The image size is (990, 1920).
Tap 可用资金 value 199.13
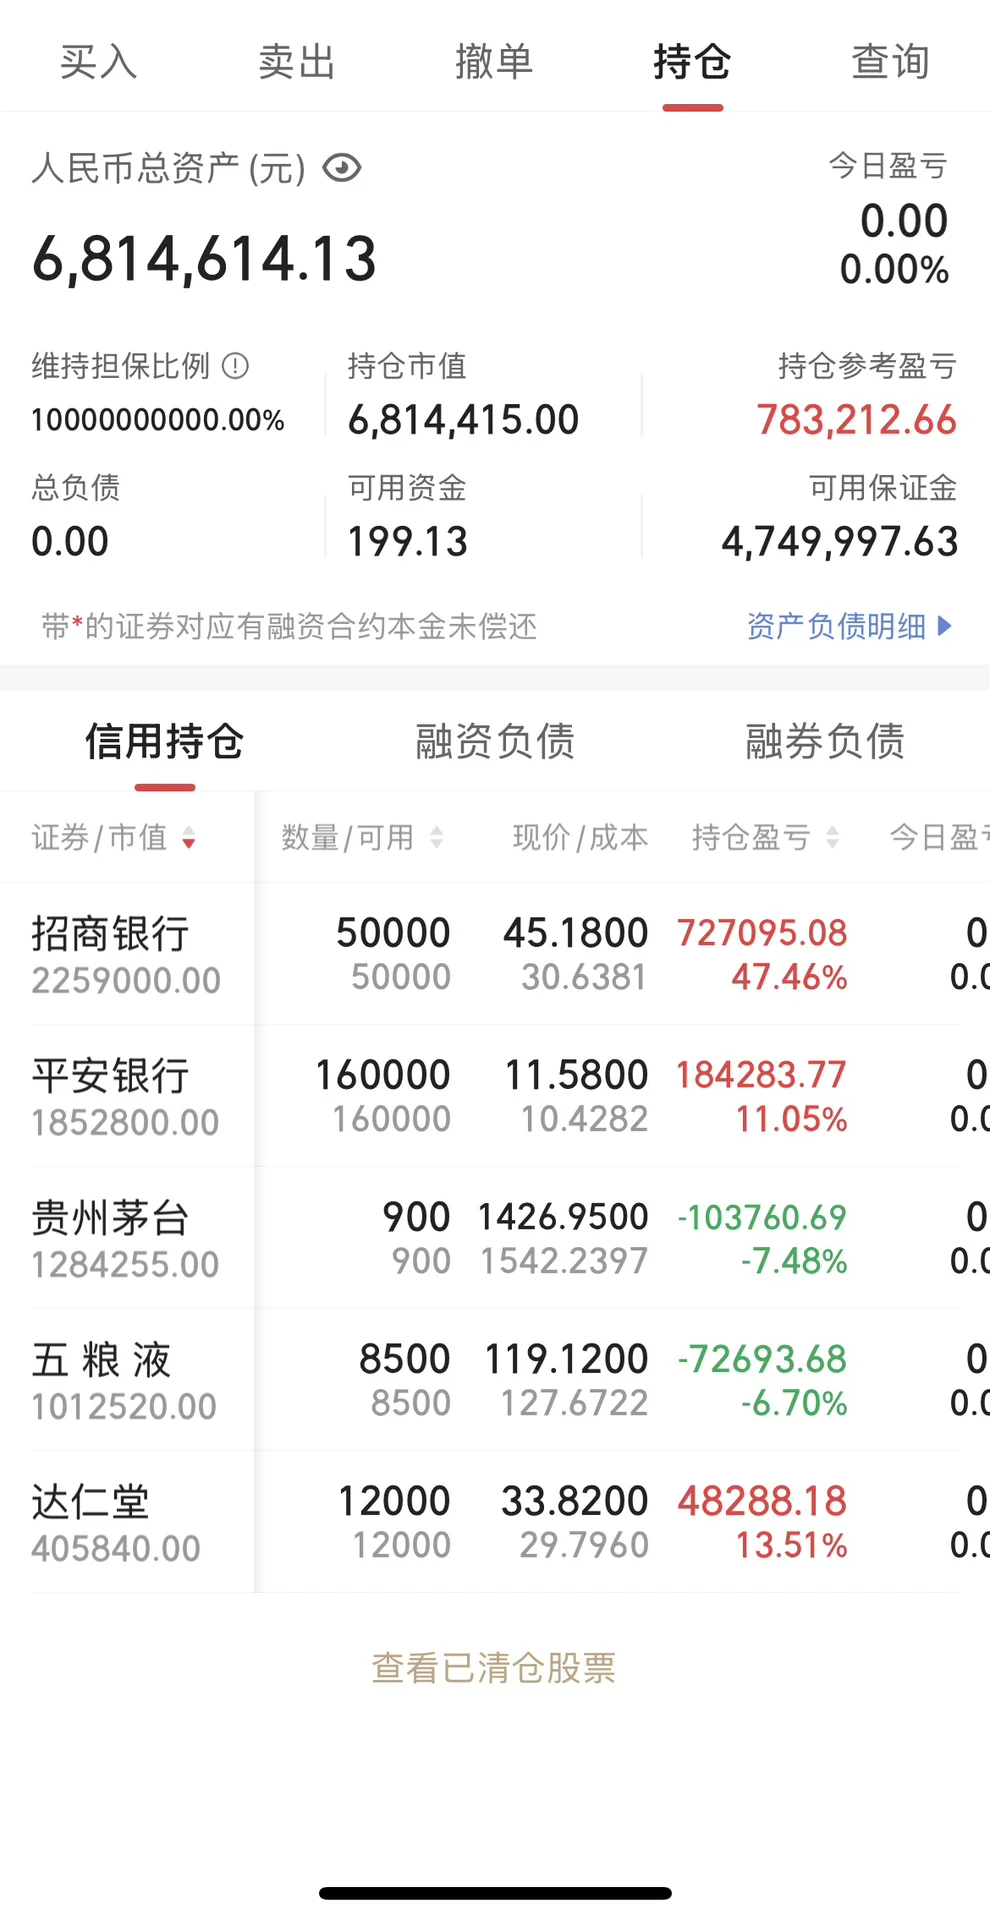click(407, 542)
